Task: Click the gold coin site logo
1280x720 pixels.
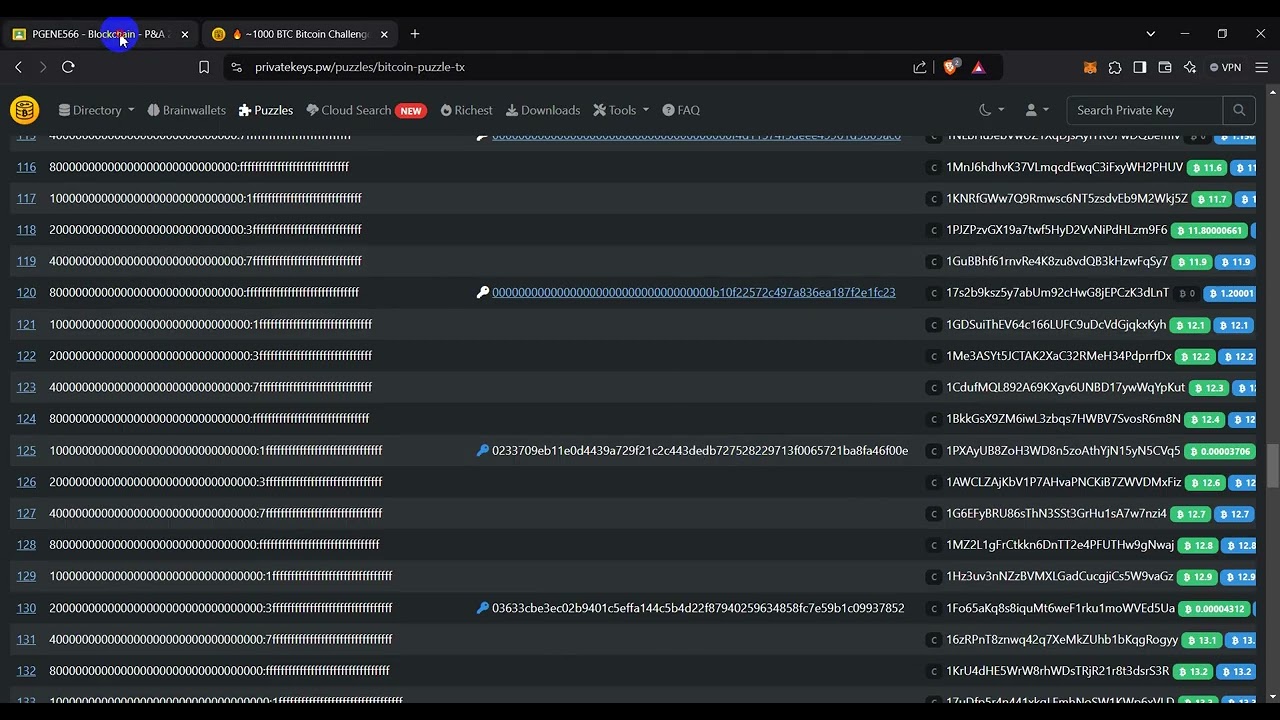Action: 25,110
